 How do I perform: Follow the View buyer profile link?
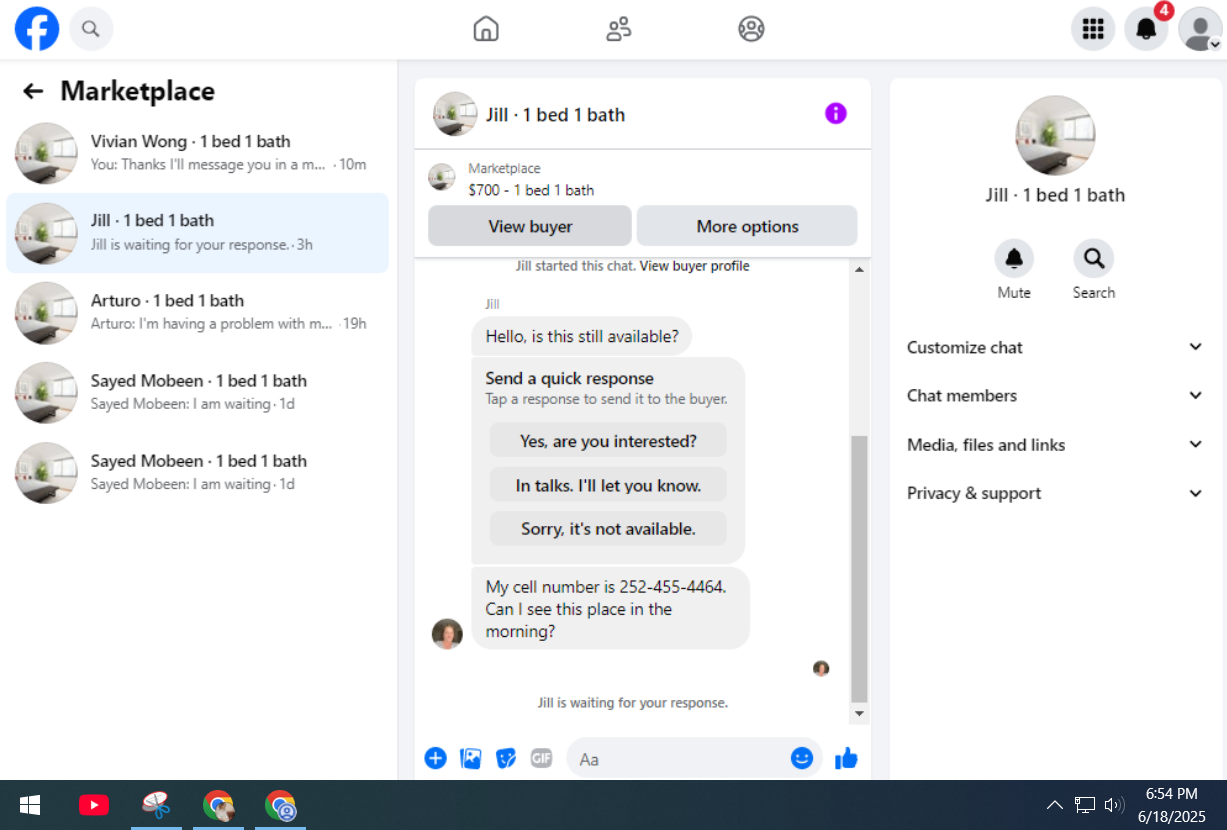pyautogui.click(x=694, y=266)
